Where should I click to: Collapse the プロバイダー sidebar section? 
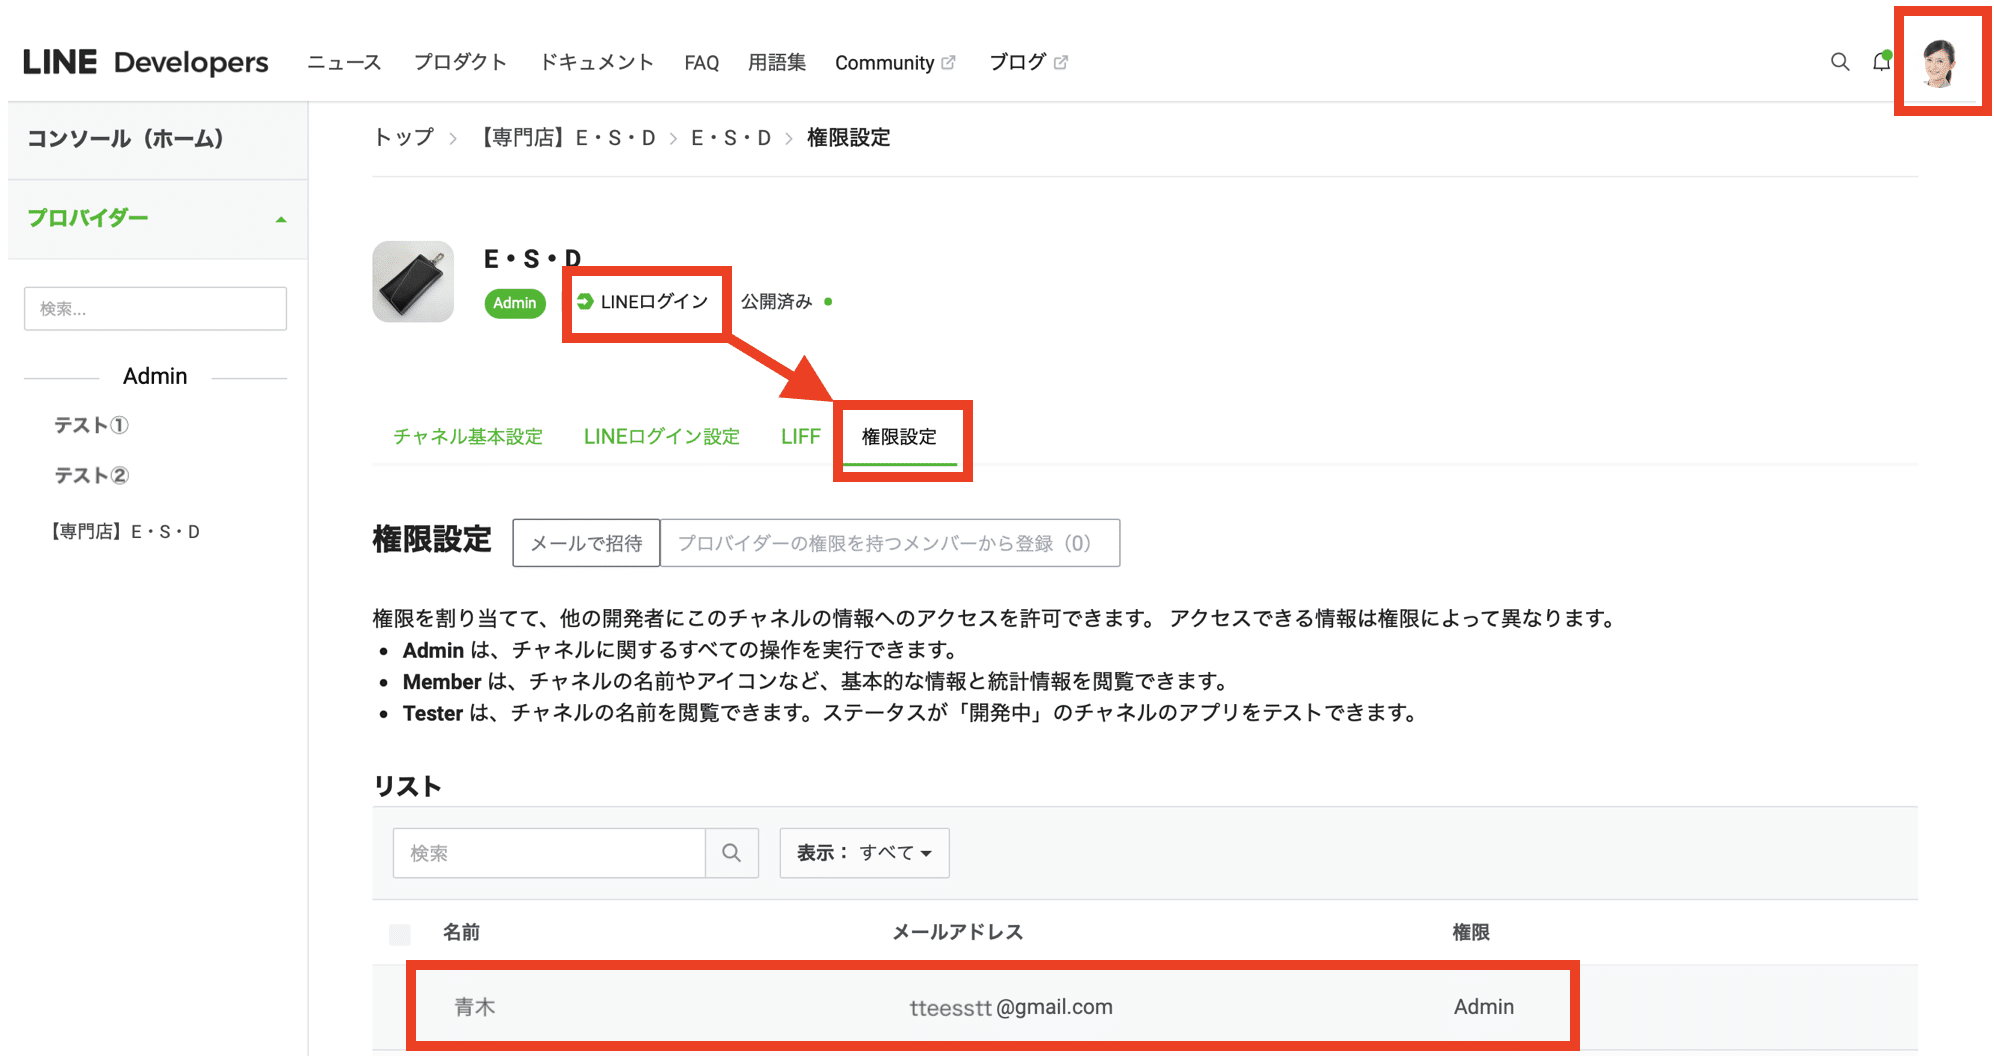pos(281,218)
